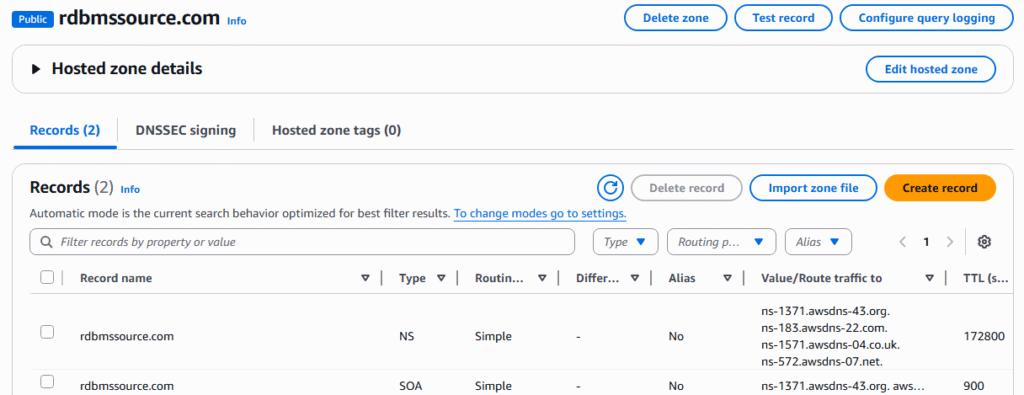This screenshot has width=1024, height=395.
Task: Open the Routing policy filter dropdown
Action: (x=721, y=242)
